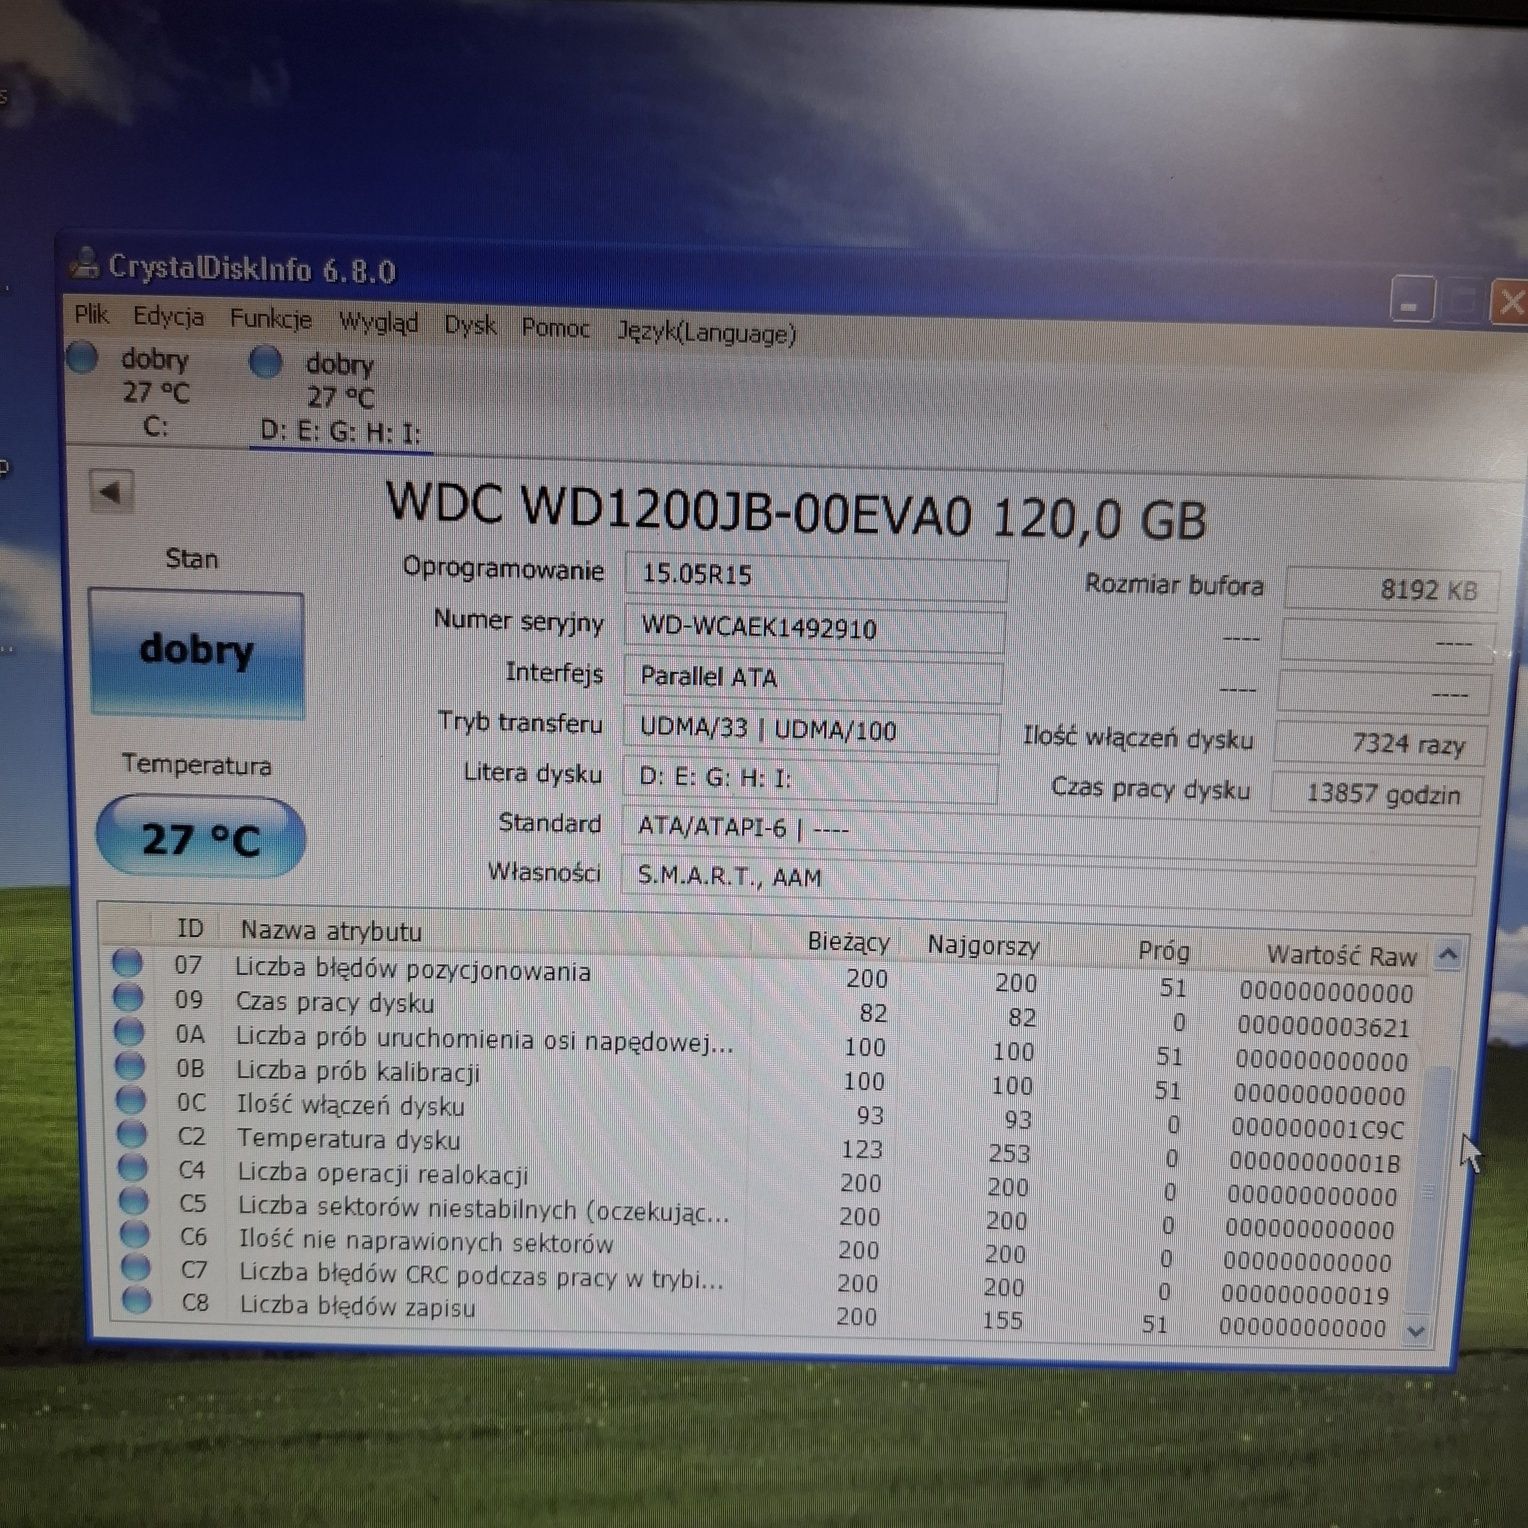Viewport: 1528px width, 1528px height.
Task: Click status icon of attribute 0C
Action: 131,1099
